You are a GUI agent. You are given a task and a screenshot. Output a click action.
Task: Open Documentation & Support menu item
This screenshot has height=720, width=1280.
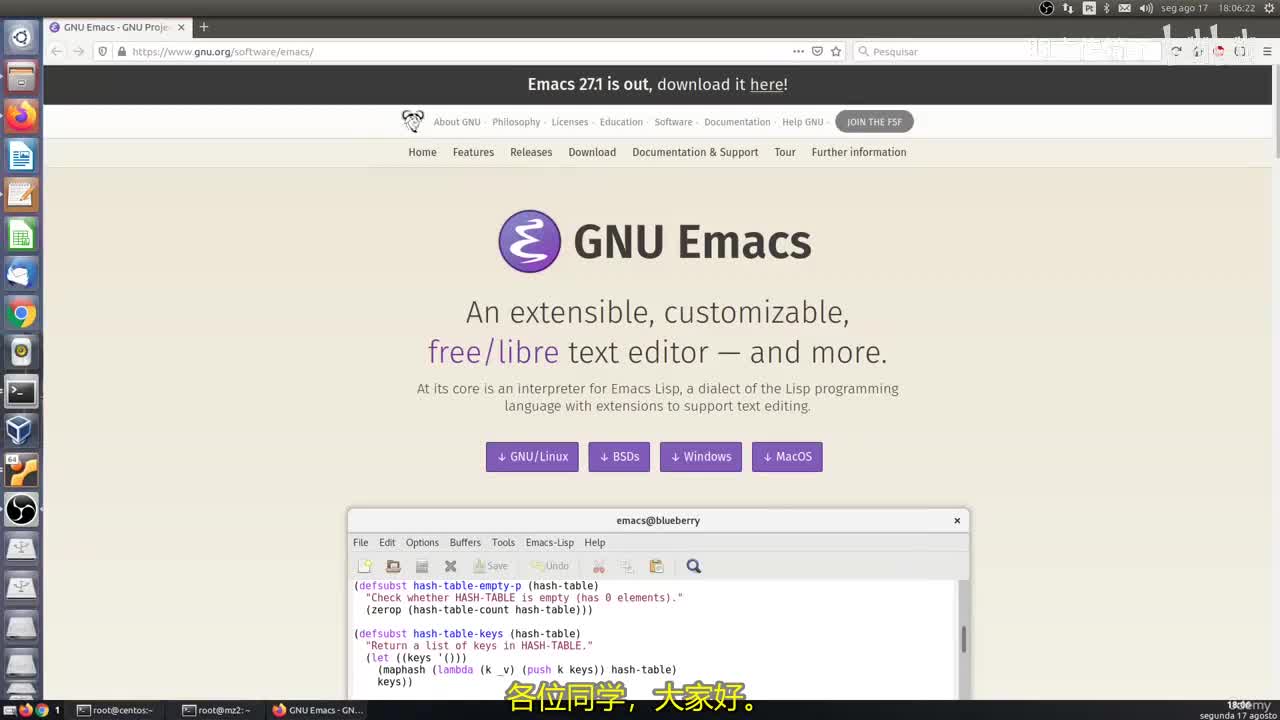[695, 152]
